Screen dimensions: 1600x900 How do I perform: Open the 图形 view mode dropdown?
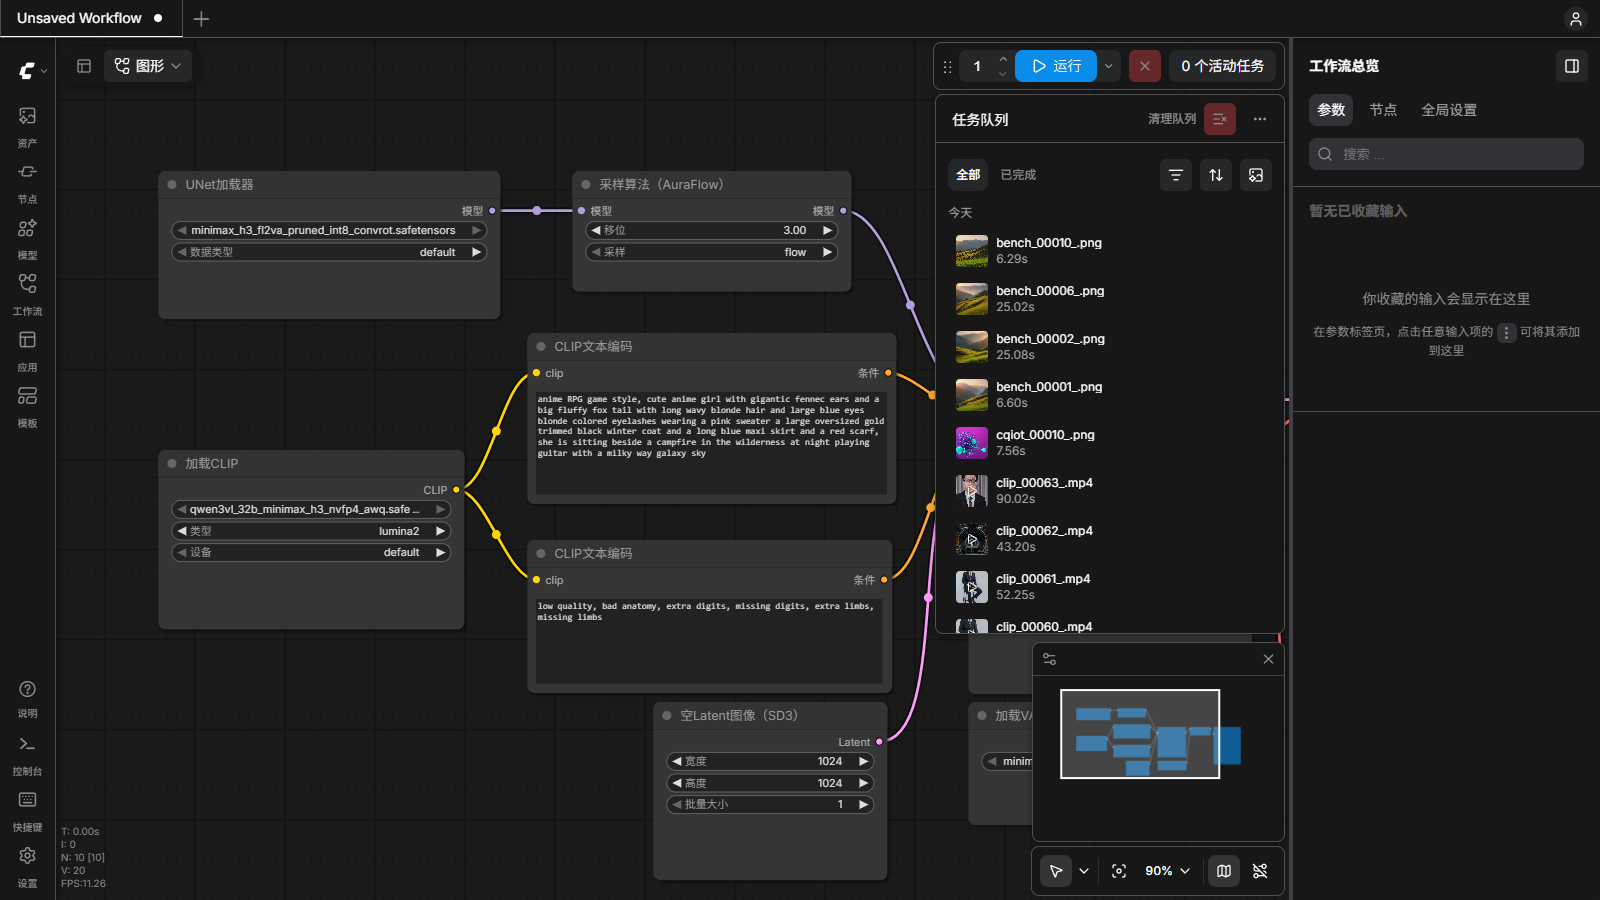(x=148, y=66)
